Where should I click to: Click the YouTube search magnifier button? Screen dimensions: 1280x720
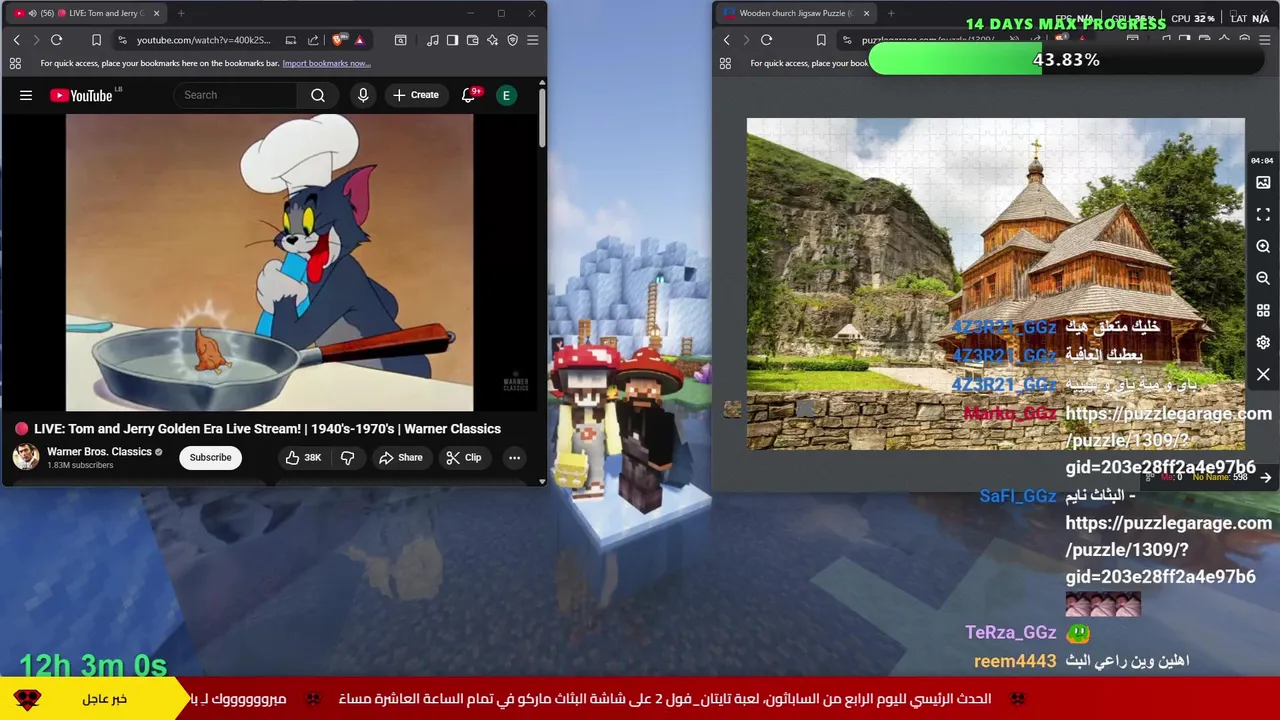pyautogui.click(x=318, y=95)
